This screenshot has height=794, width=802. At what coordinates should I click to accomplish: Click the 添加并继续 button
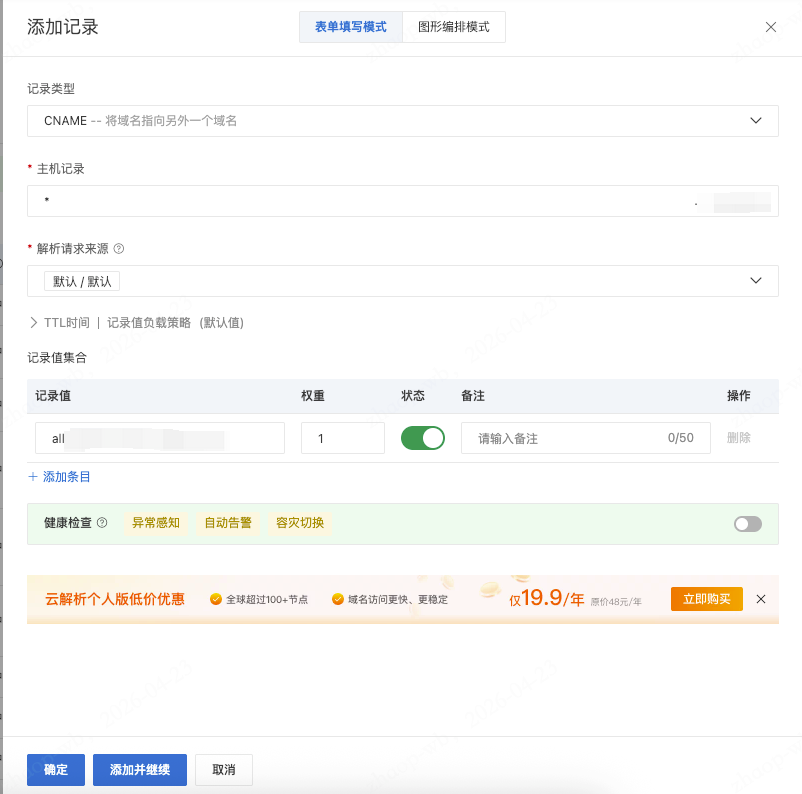click(140, 770)
